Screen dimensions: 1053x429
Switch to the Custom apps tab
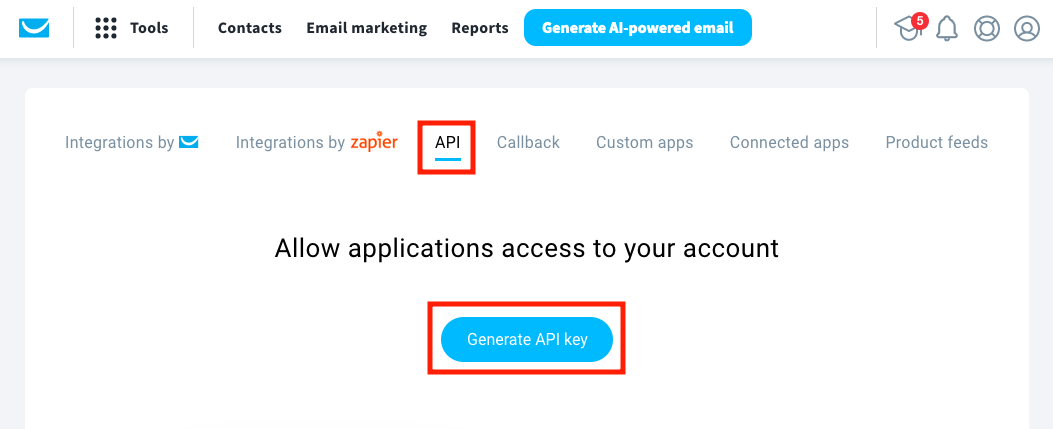coord(644,142)
